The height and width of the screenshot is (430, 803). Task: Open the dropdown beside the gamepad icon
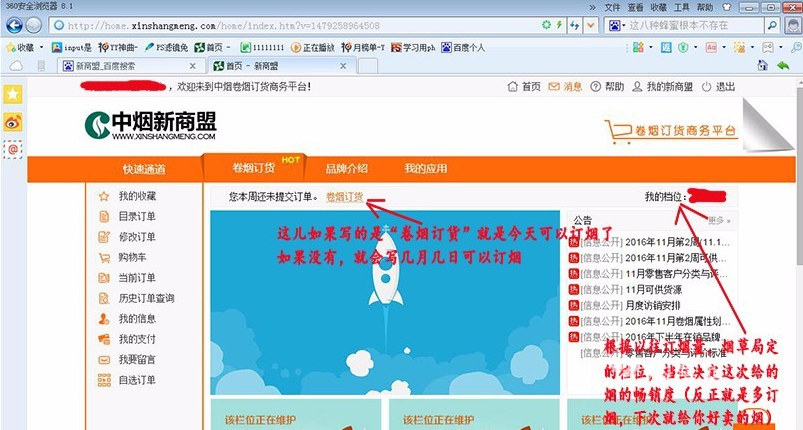point(780,48)
